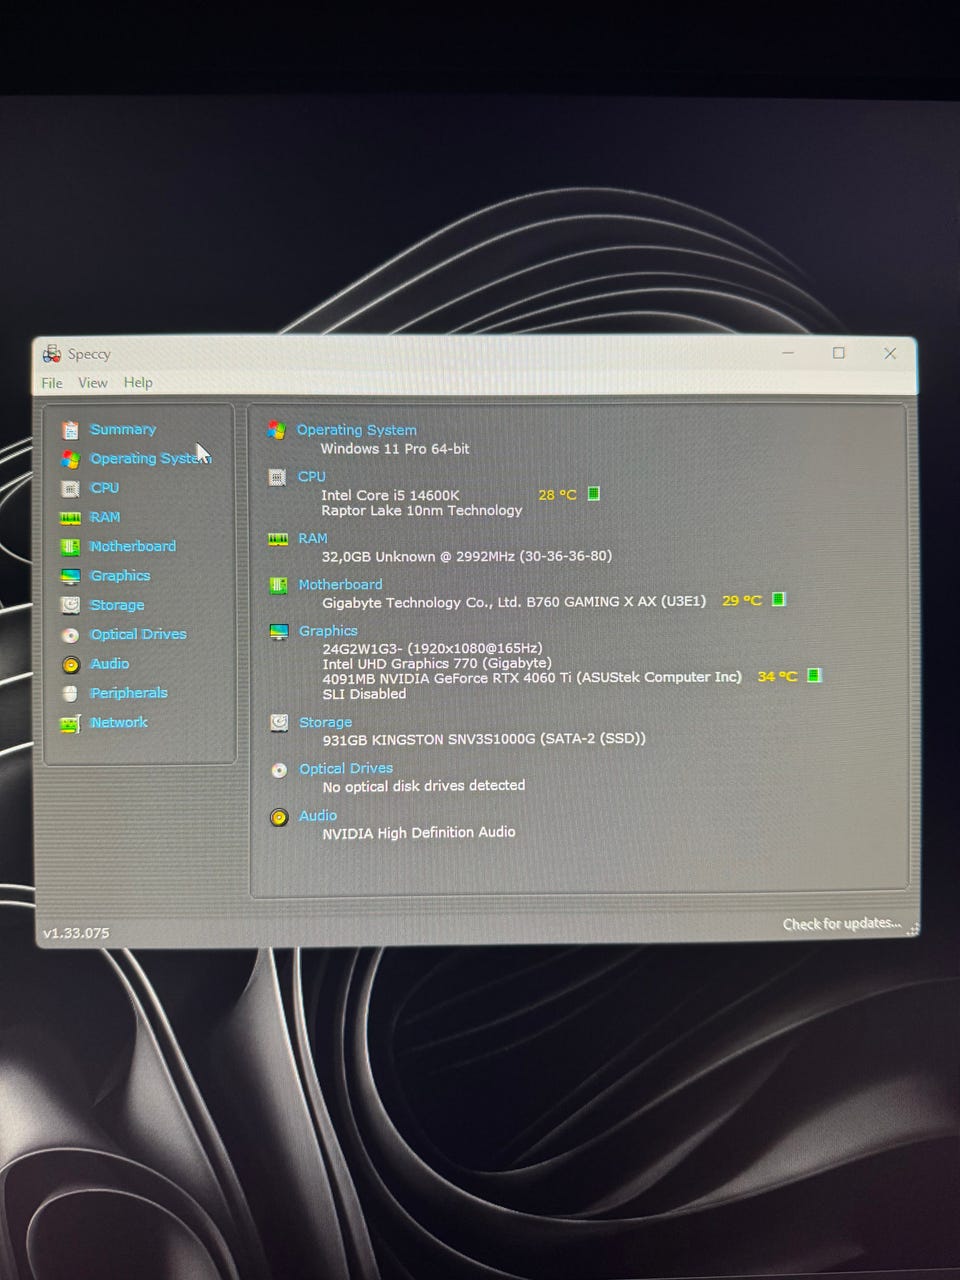The image size is (960, 1280).
Task: Click the Operating System icon in summary pane
Action: 277,430
